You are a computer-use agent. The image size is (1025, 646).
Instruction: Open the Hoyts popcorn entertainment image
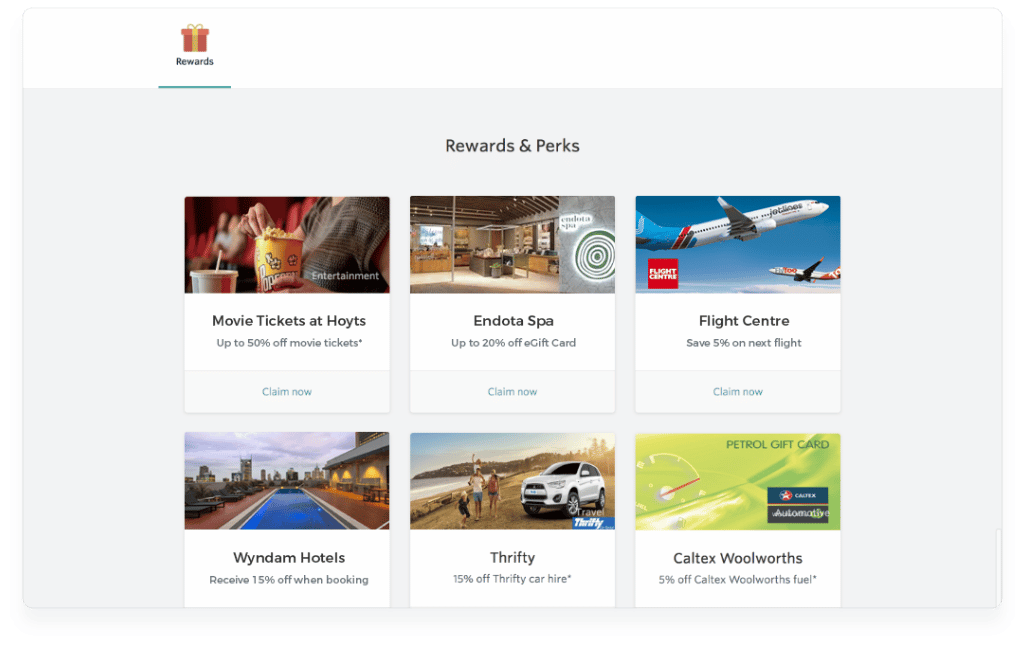click(x=287, y=245)
